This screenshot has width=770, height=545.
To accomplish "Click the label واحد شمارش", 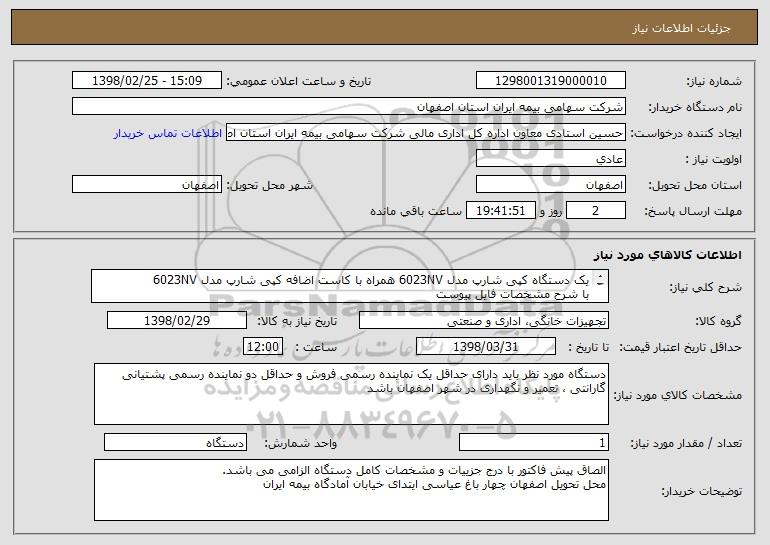I will point(301,443).
